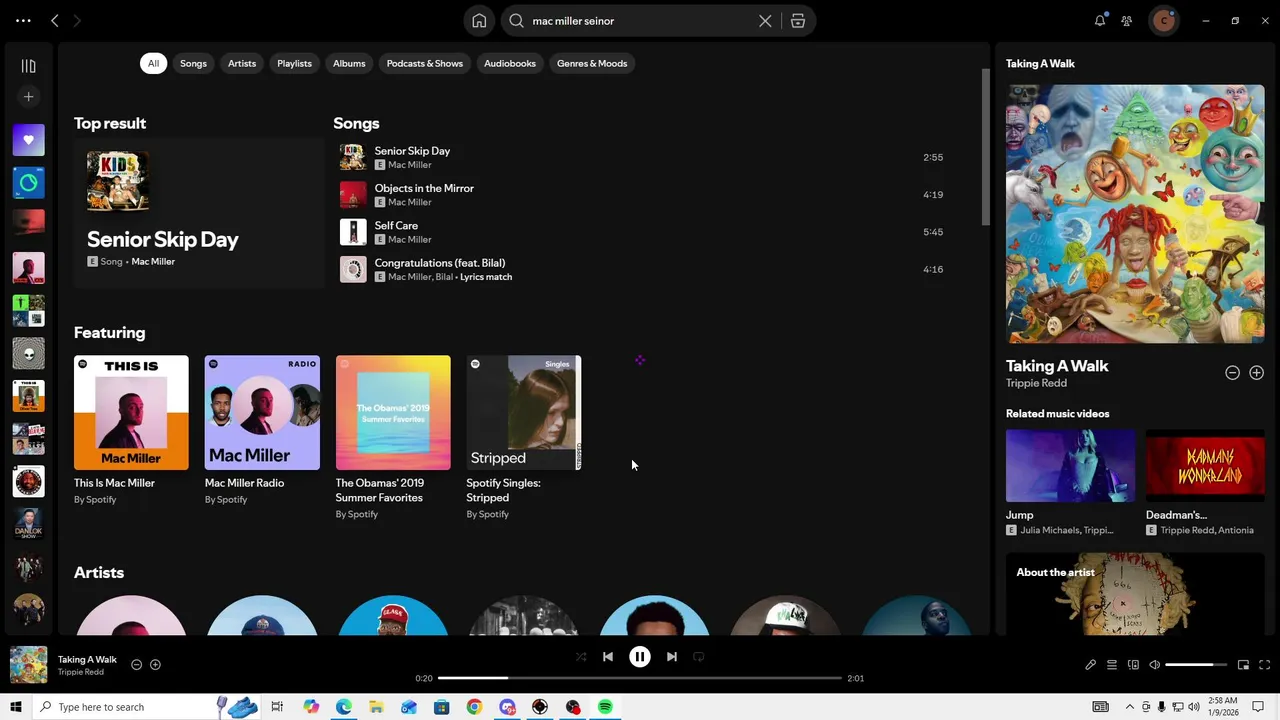Go to the Spotify Home screen
Screen dimensions: 1280x720
(479, 21)
